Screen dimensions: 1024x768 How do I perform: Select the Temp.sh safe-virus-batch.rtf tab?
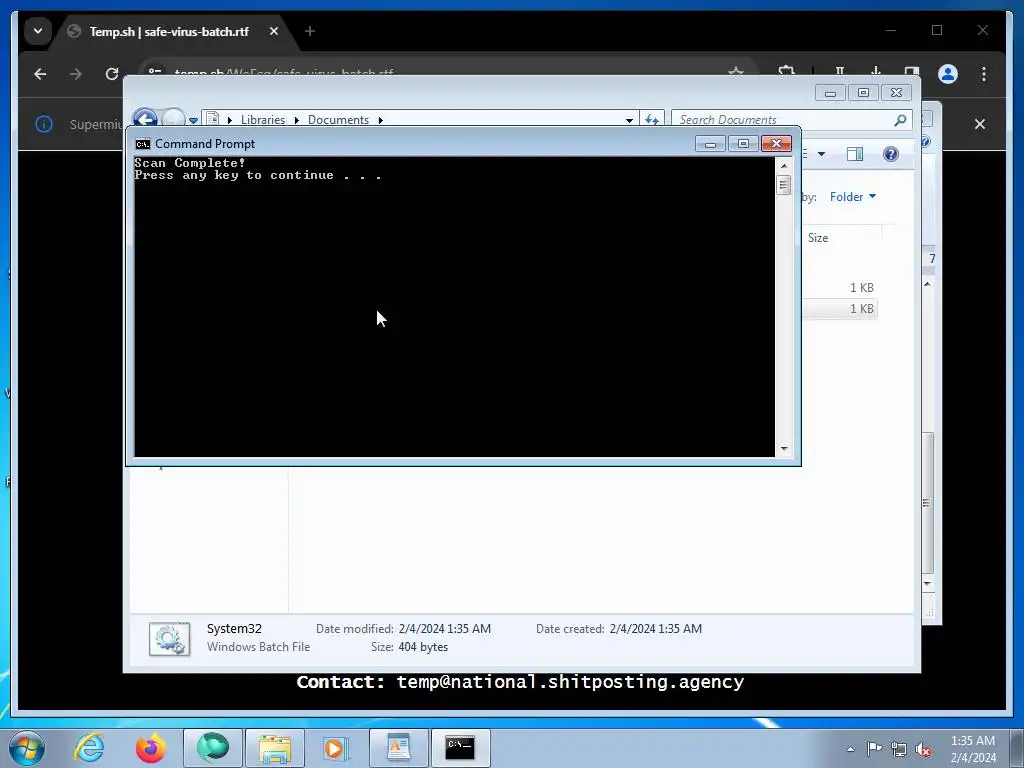pos(169,31)
